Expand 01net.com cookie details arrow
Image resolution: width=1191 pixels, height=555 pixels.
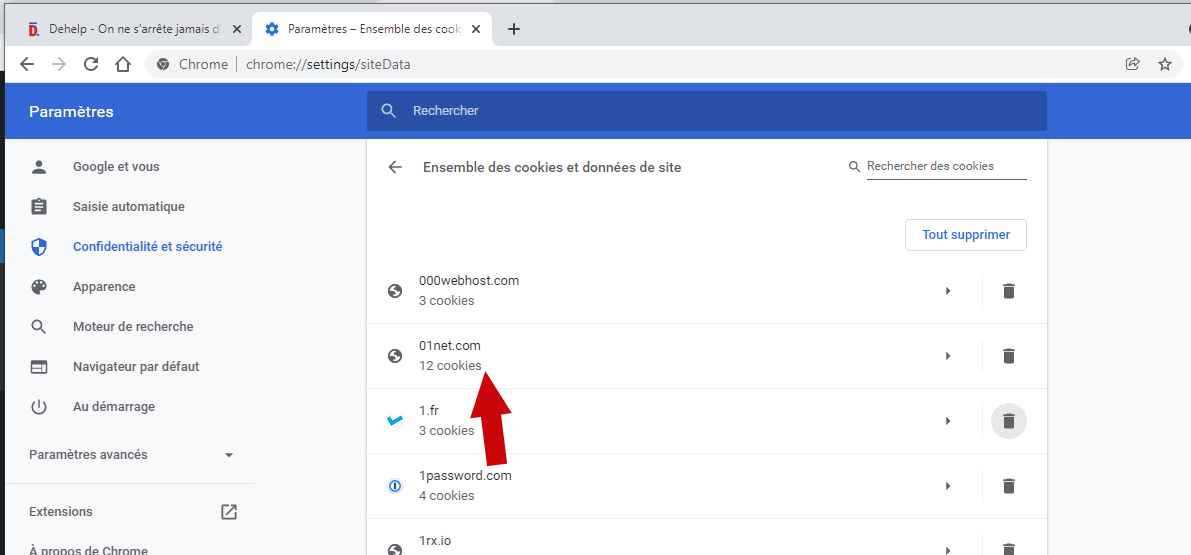click(x=948, y=356)
